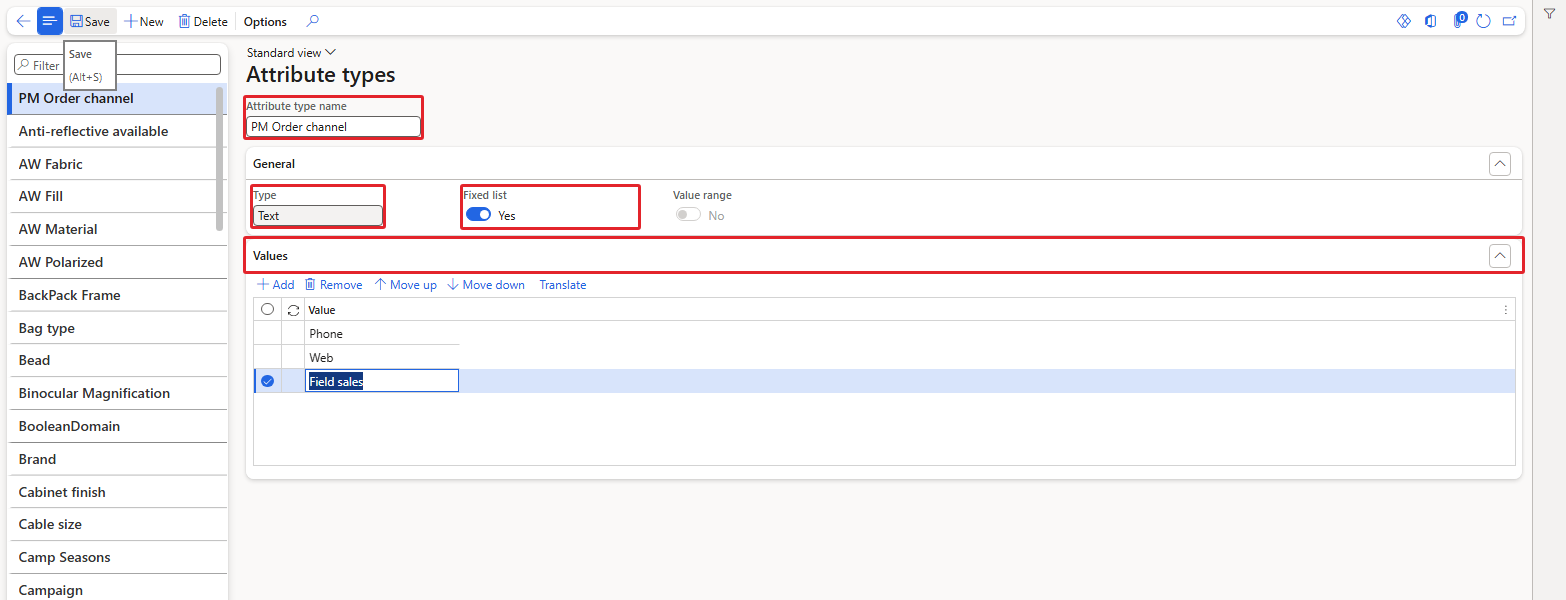
Task: Select Campaign in list
Action: 117,588
